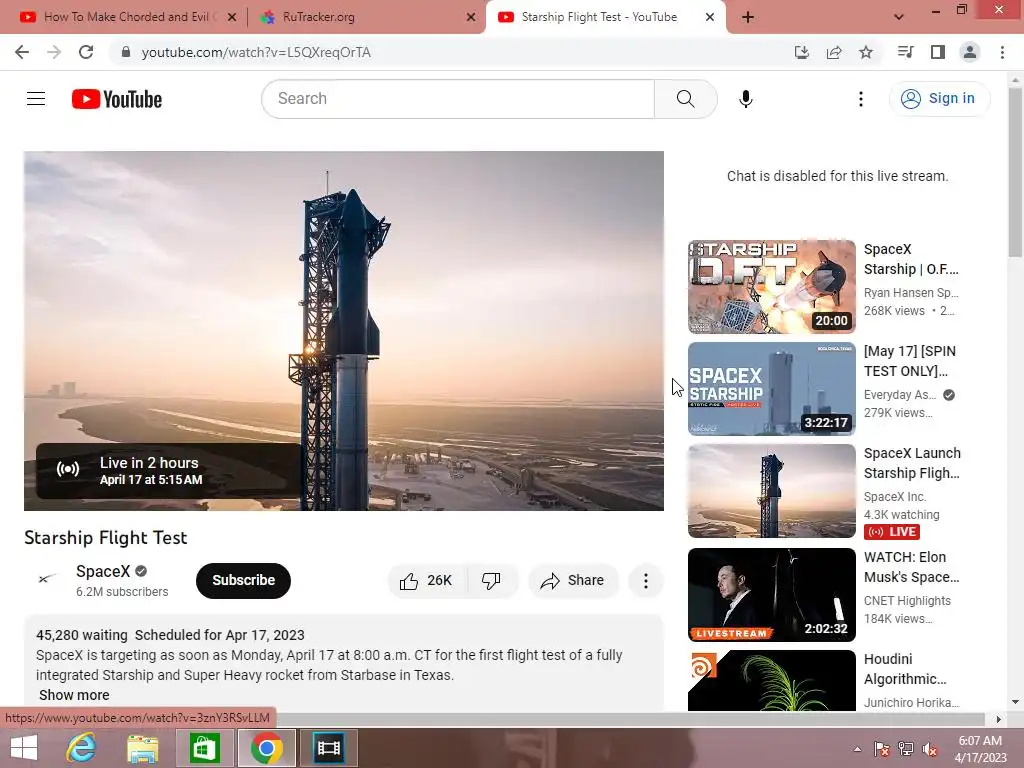Click the Chrome taskbar icon
The height and width of the screenshot is (768, 1024).
(x=266, y=748)
